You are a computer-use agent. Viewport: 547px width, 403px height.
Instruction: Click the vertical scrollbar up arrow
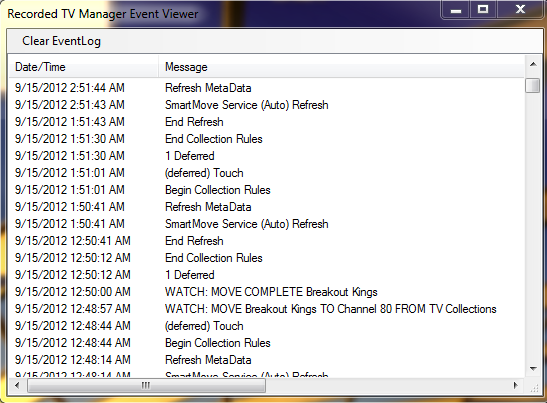[x=533, y=65]
